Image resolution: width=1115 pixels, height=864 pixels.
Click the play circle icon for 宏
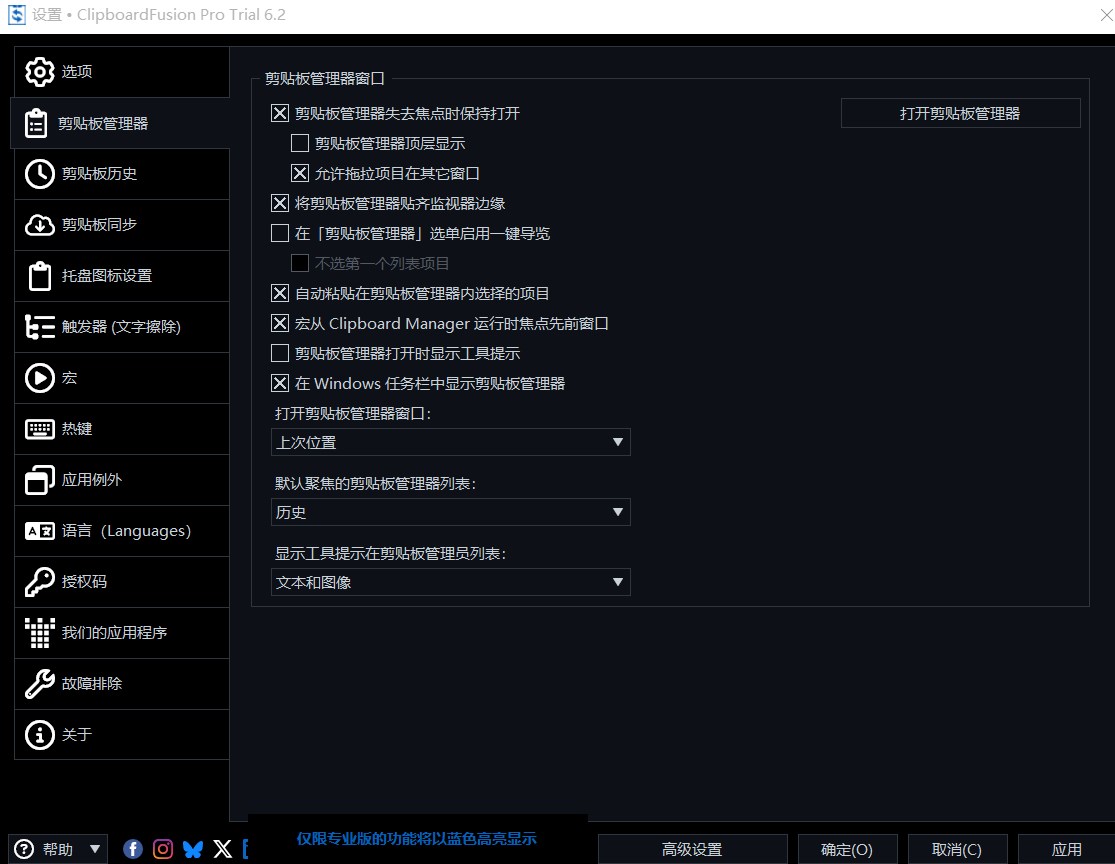[40, 378]
